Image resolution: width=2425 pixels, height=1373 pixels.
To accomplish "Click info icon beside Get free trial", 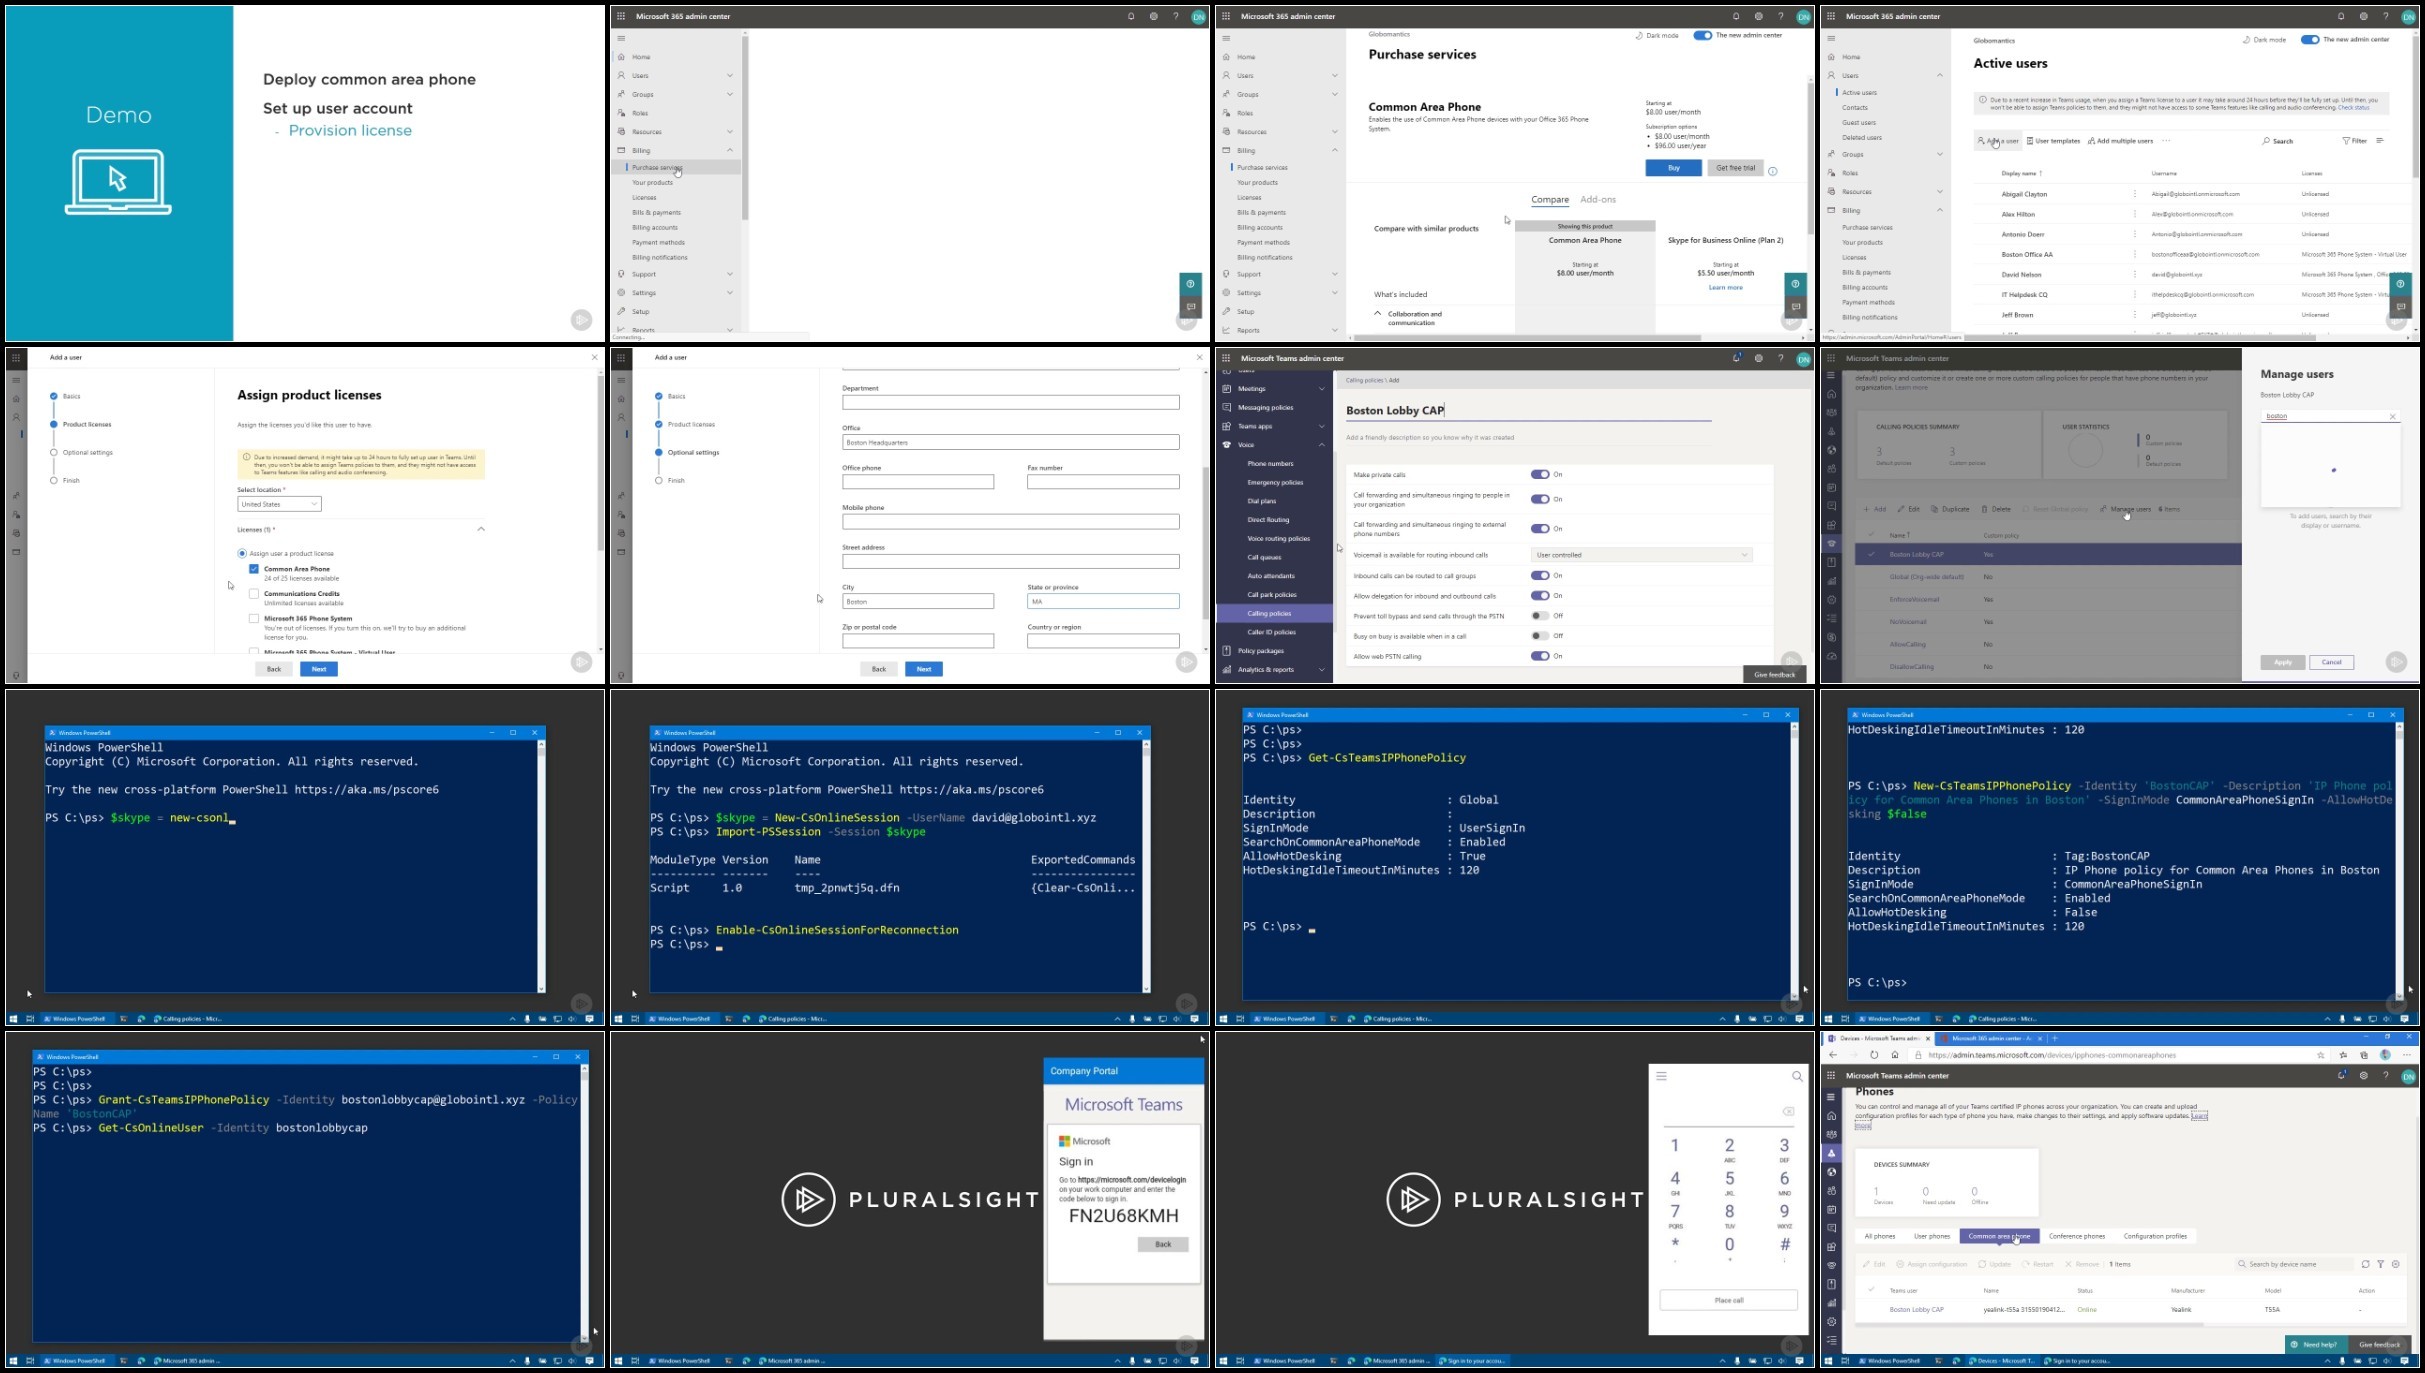I will 1773,171.
